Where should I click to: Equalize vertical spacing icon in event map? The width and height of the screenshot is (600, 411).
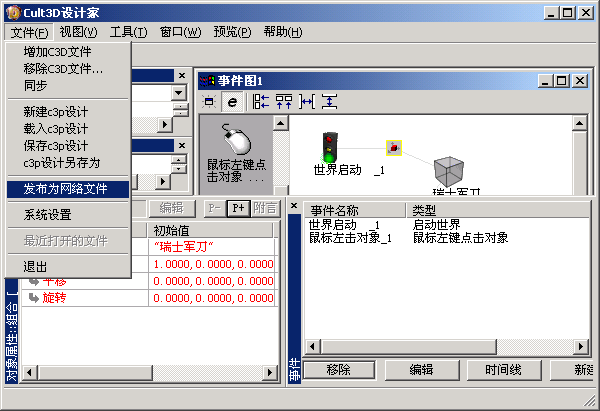point(329,102)
